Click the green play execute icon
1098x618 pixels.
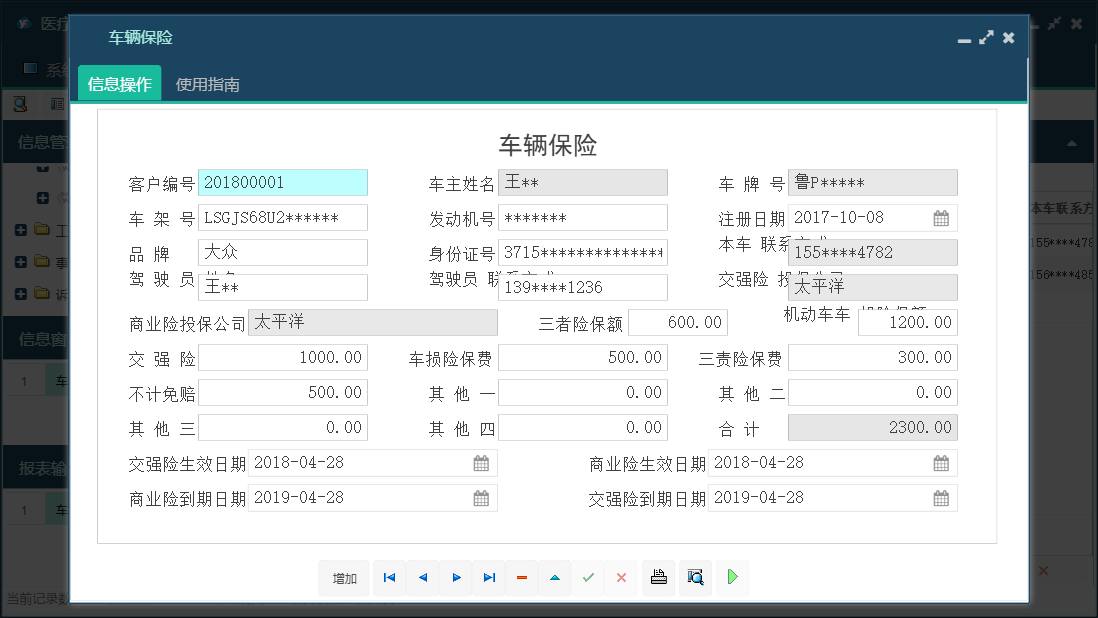(x=732, y=577)
